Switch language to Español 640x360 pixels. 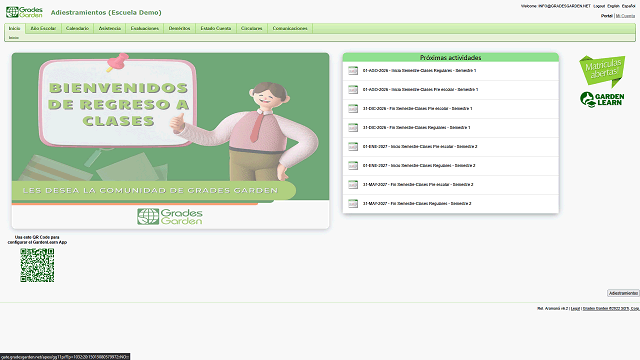[628, 6]
